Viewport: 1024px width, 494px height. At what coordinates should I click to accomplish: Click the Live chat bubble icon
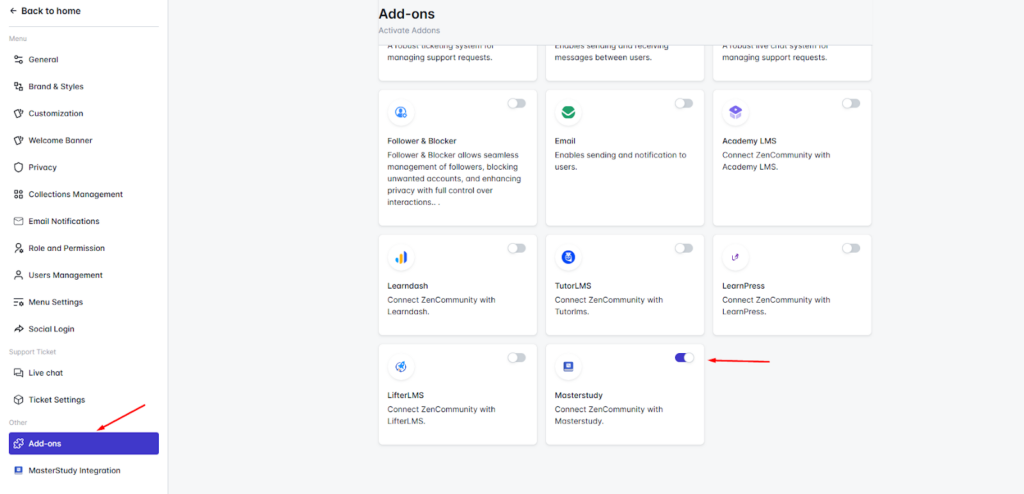[18, 372]
